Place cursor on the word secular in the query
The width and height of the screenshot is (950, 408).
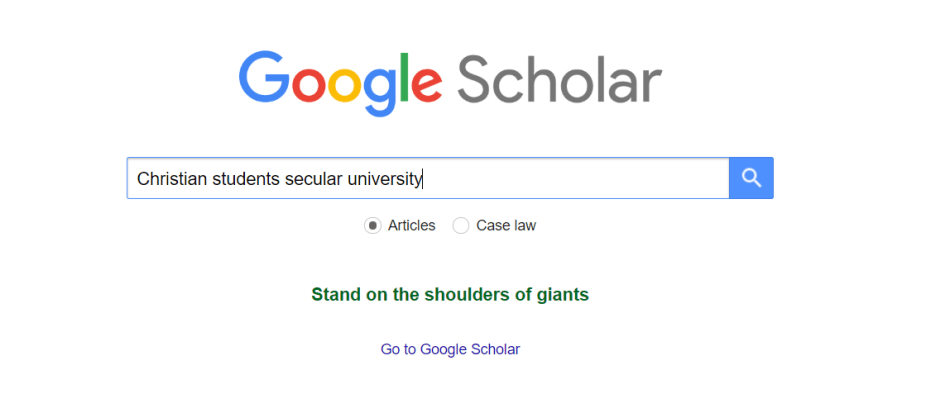click(x=311, y=179)
